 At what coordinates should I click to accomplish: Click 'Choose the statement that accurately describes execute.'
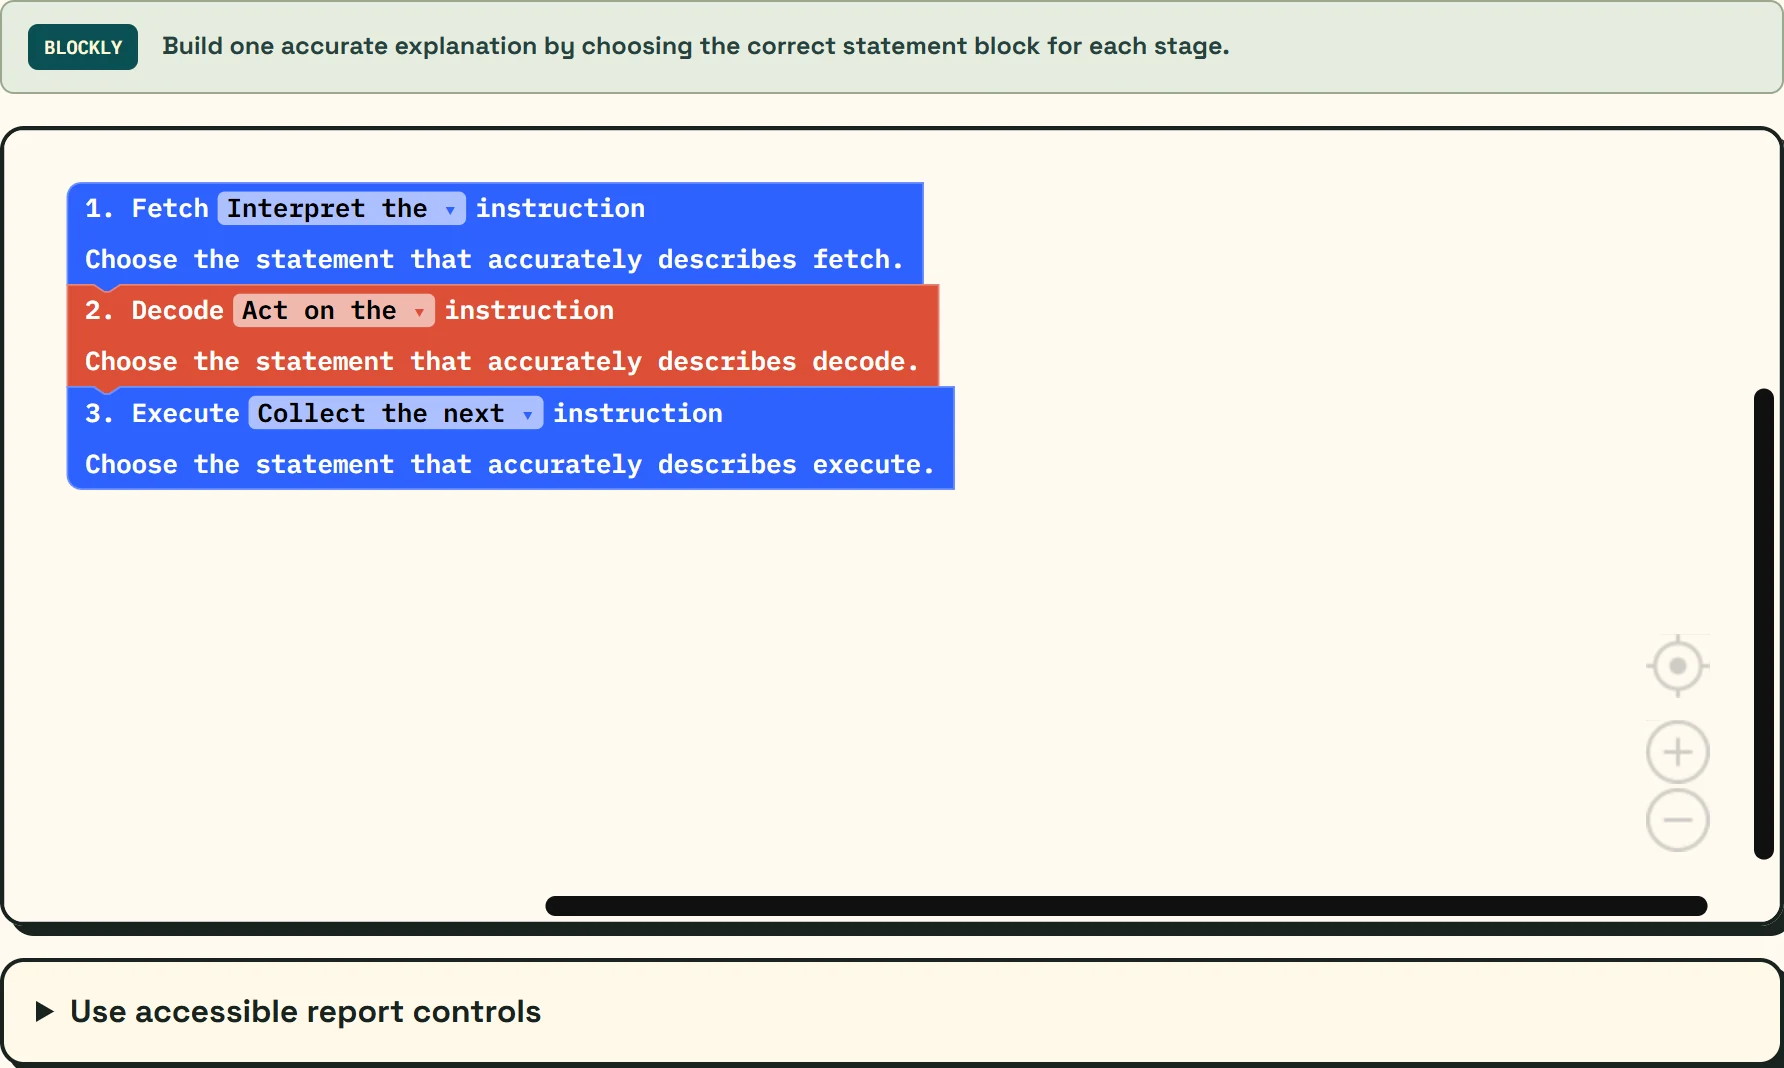coord(510,464)
